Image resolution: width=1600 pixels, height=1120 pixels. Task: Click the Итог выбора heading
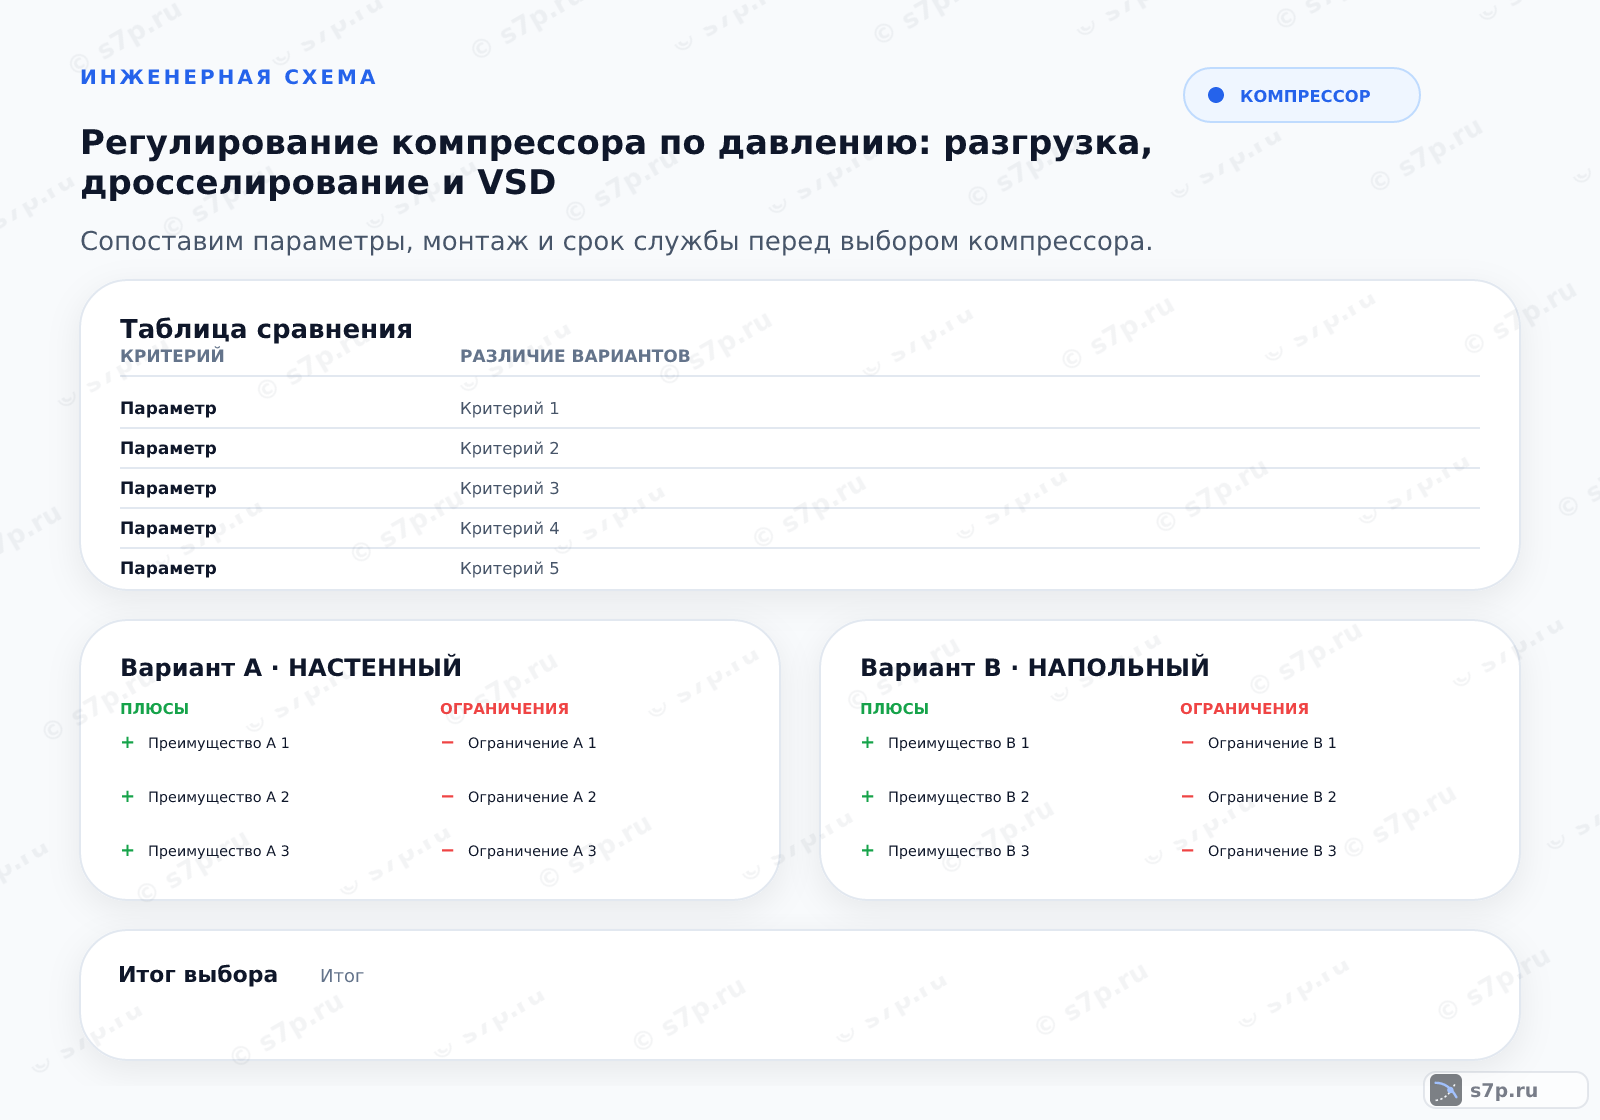pyautogui.click(x=198, y=974)
